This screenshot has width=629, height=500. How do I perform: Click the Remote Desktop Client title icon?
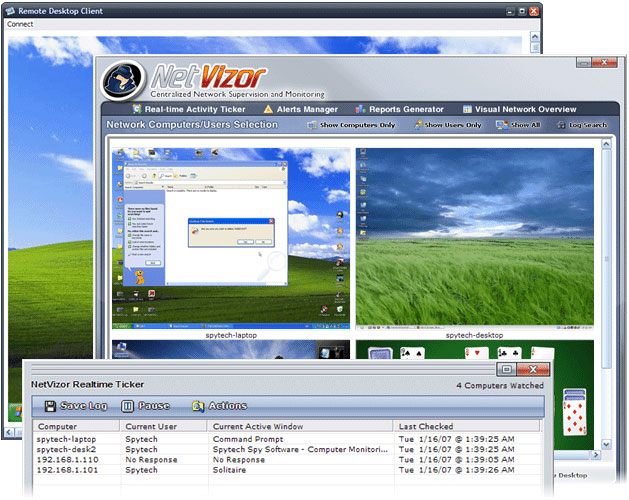10,11
